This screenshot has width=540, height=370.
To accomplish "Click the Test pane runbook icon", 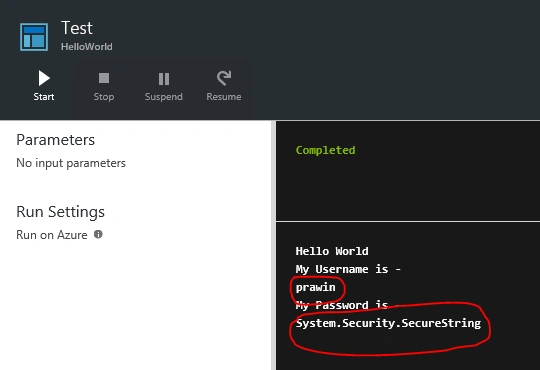I will [34, 37].
